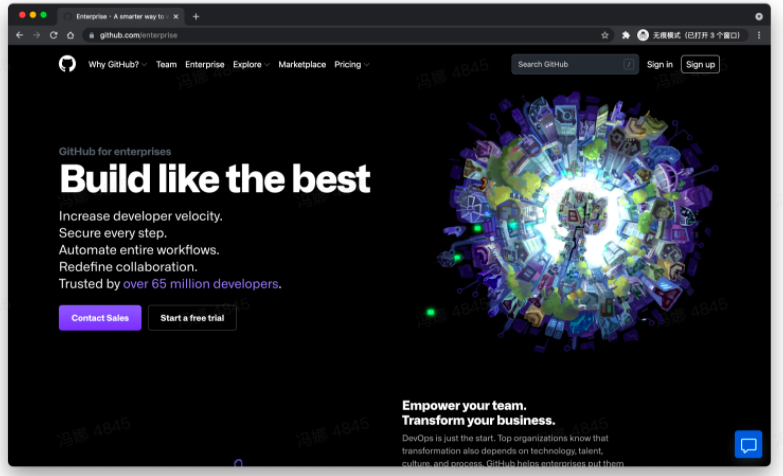Click Sign in link
The height and width of the screenshot is (476, 783).
(x=660, y=64)
